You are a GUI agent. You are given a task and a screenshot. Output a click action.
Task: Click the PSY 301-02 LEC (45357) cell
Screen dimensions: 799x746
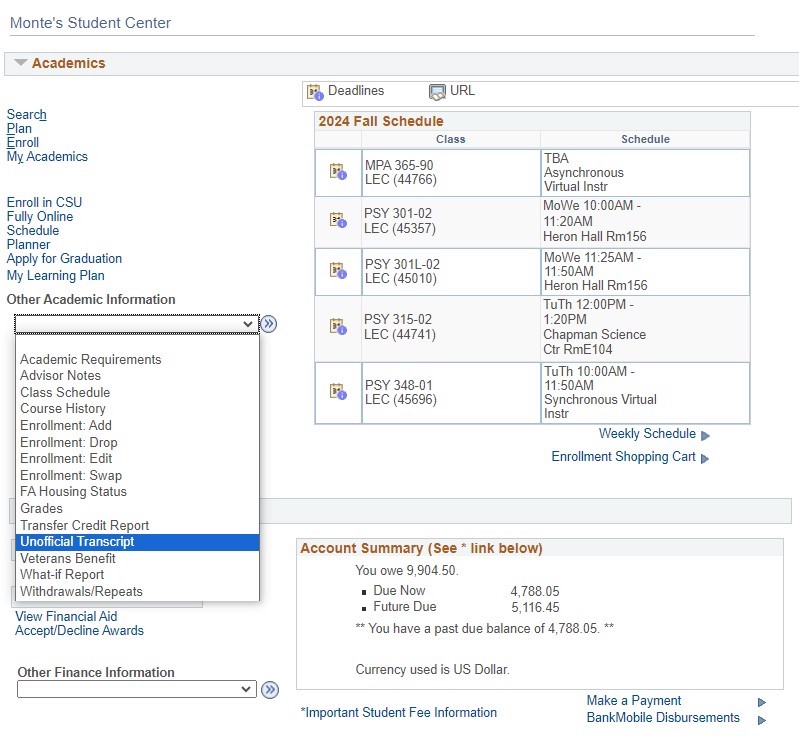451,221
